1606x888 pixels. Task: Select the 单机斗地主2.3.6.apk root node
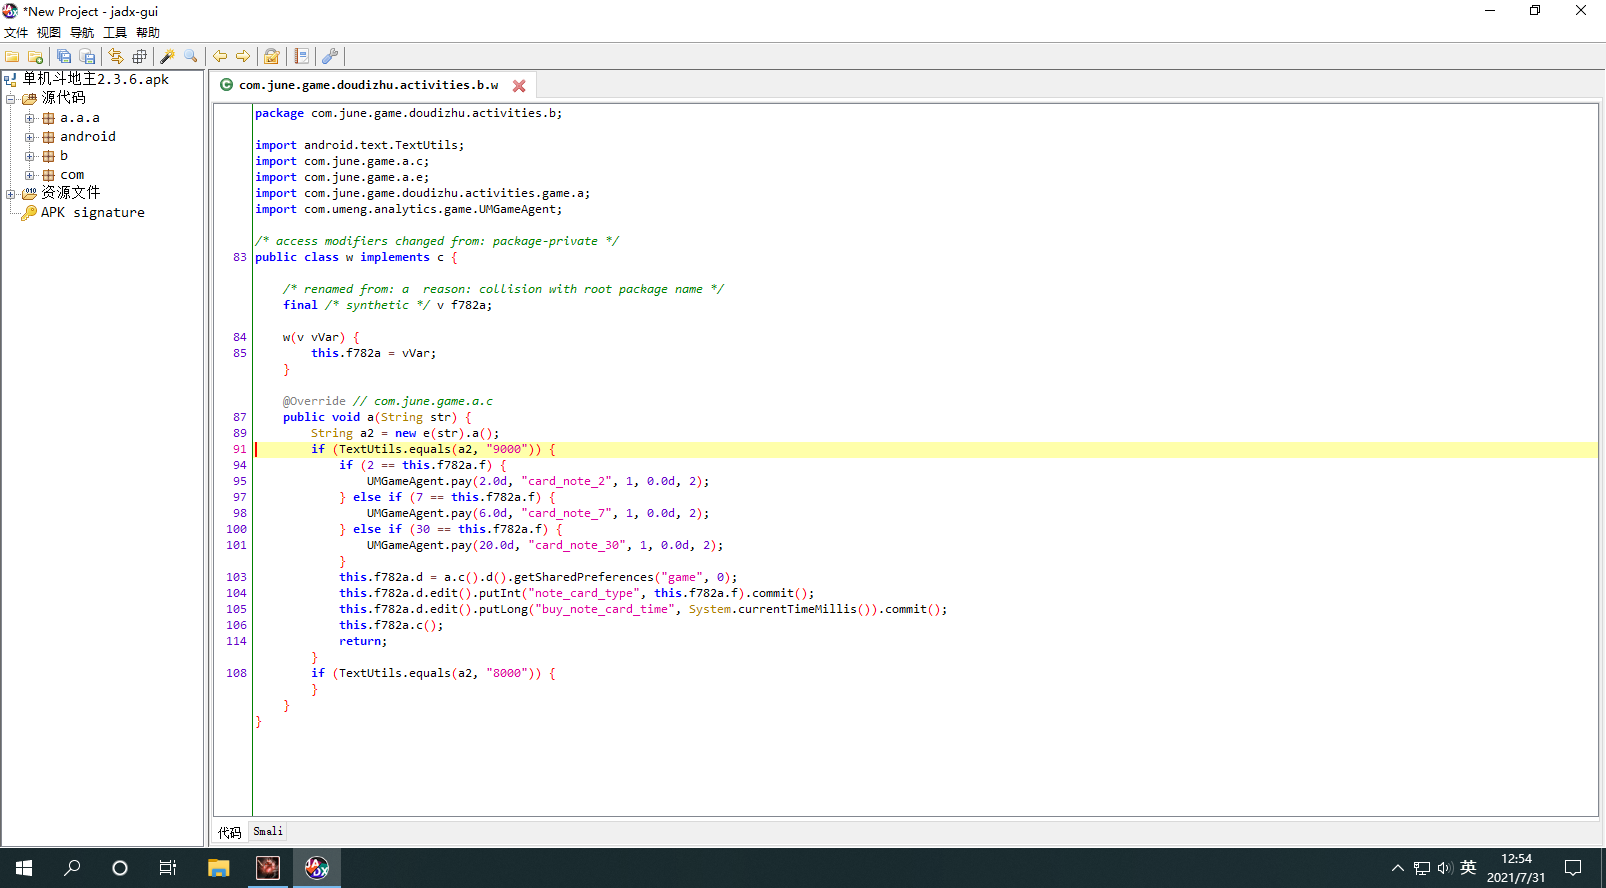coord(96,79)
